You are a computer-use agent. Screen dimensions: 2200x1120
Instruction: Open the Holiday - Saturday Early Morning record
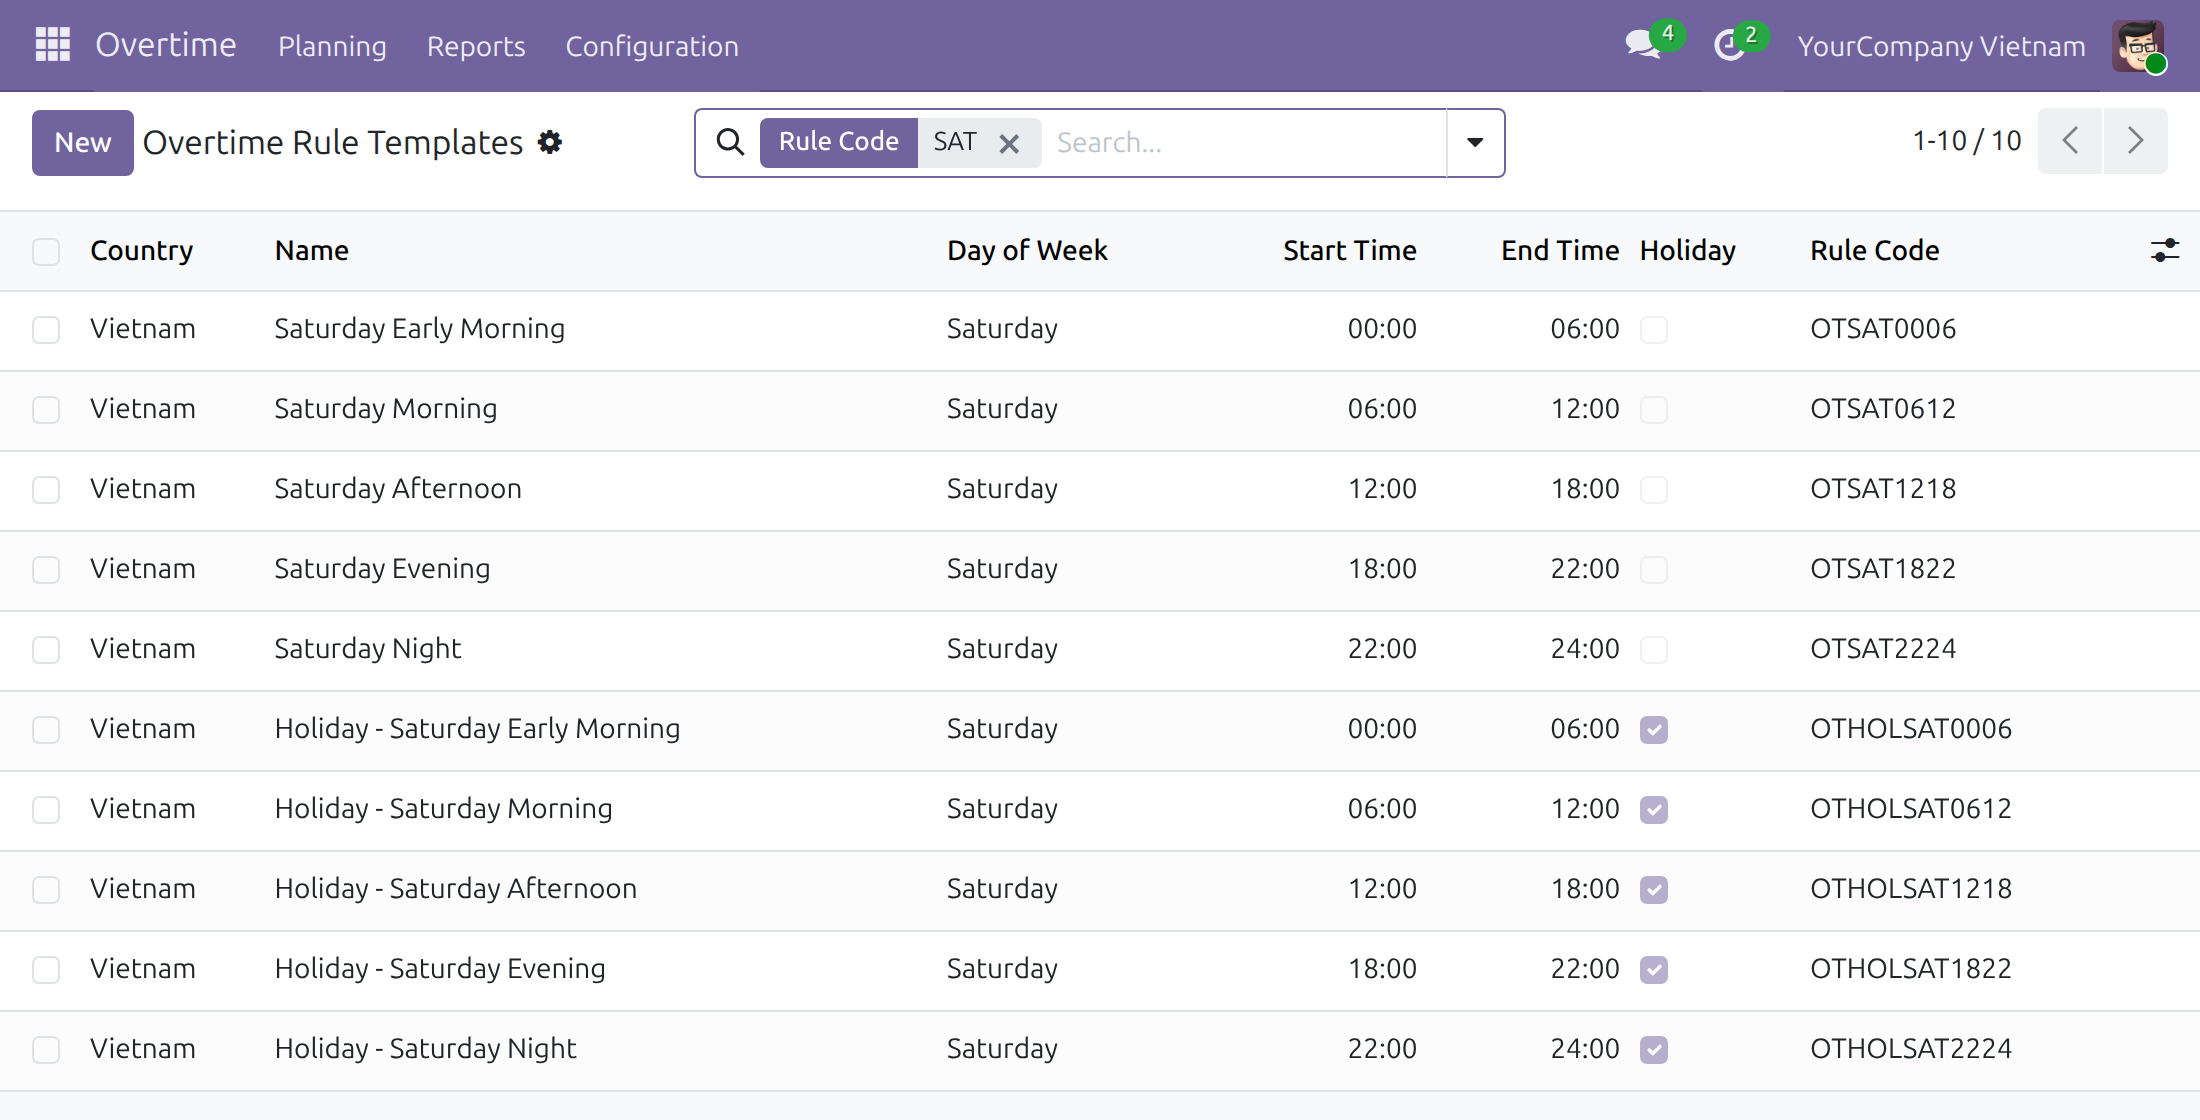pos(477,729)
